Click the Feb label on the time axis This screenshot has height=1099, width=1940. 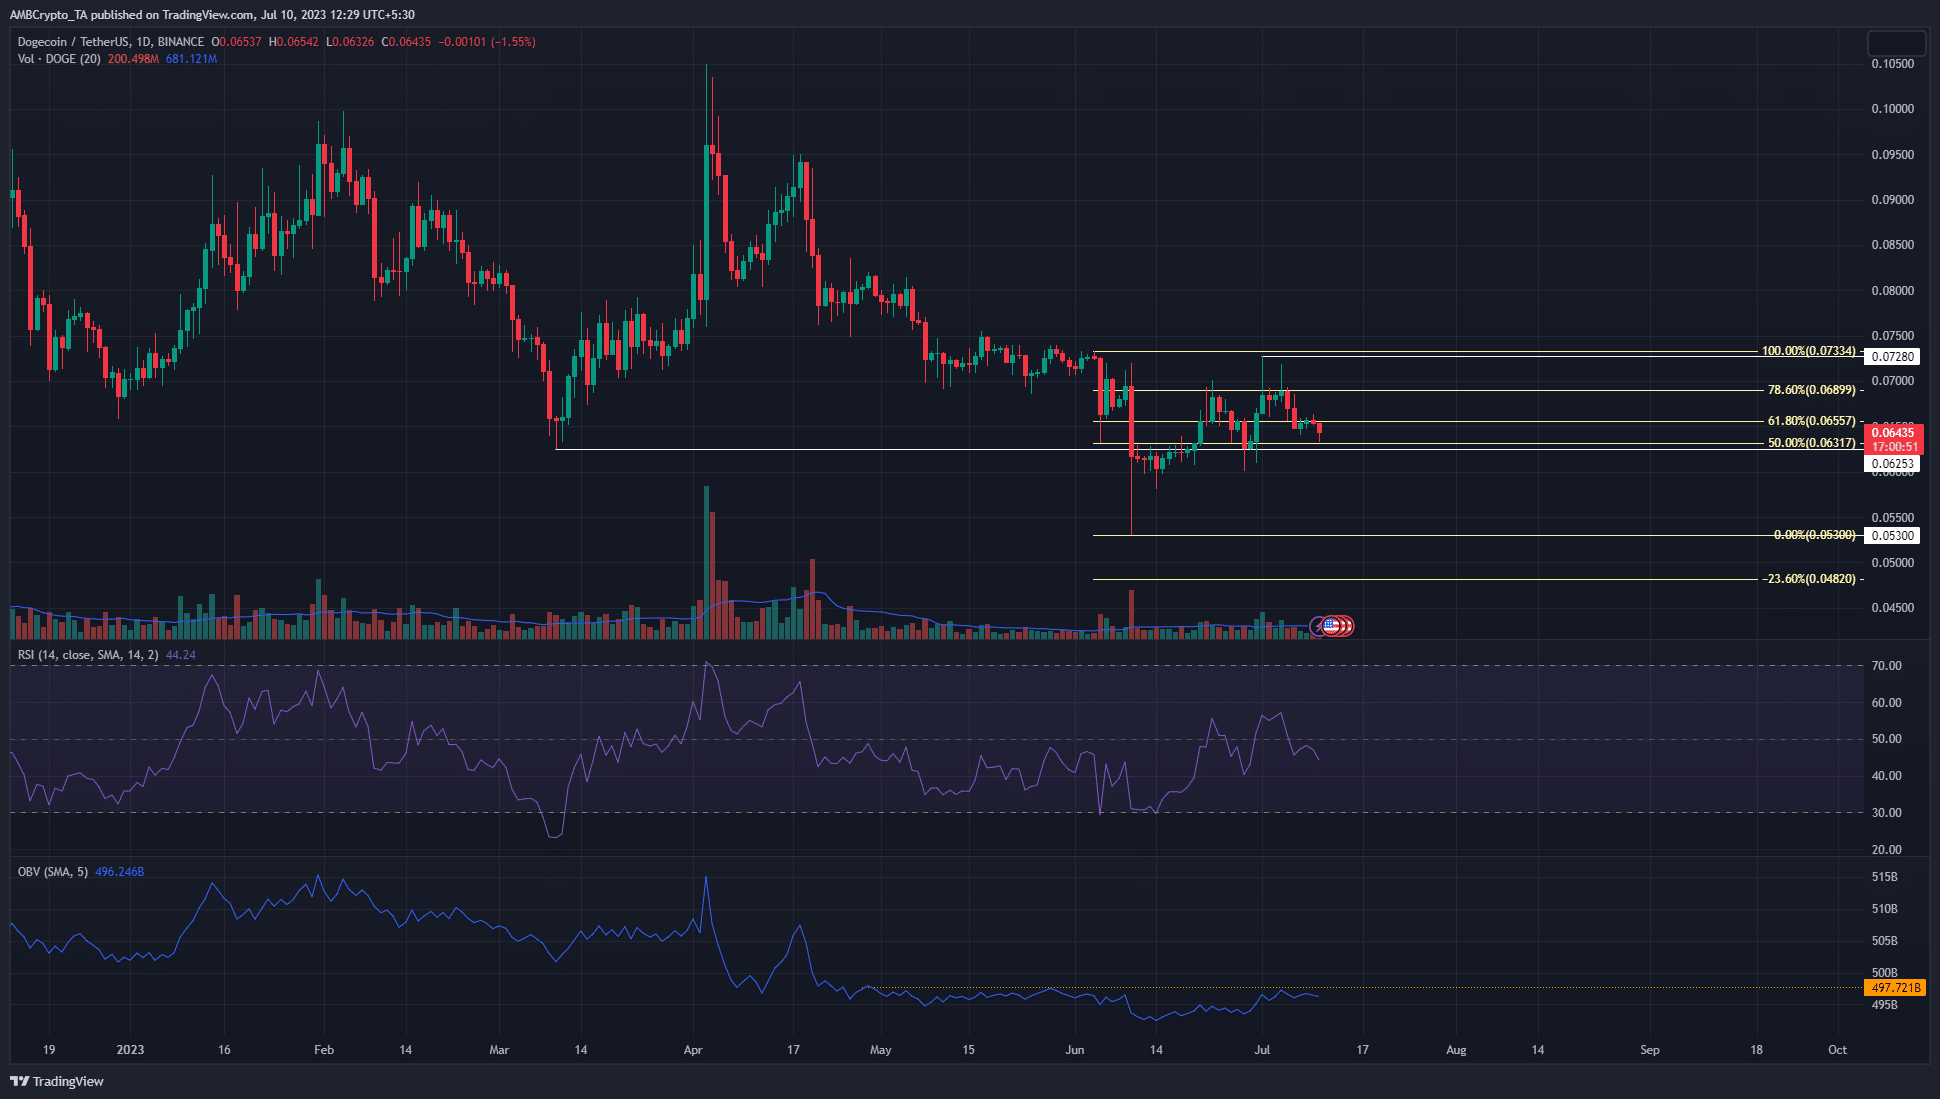coord(324,1050)
